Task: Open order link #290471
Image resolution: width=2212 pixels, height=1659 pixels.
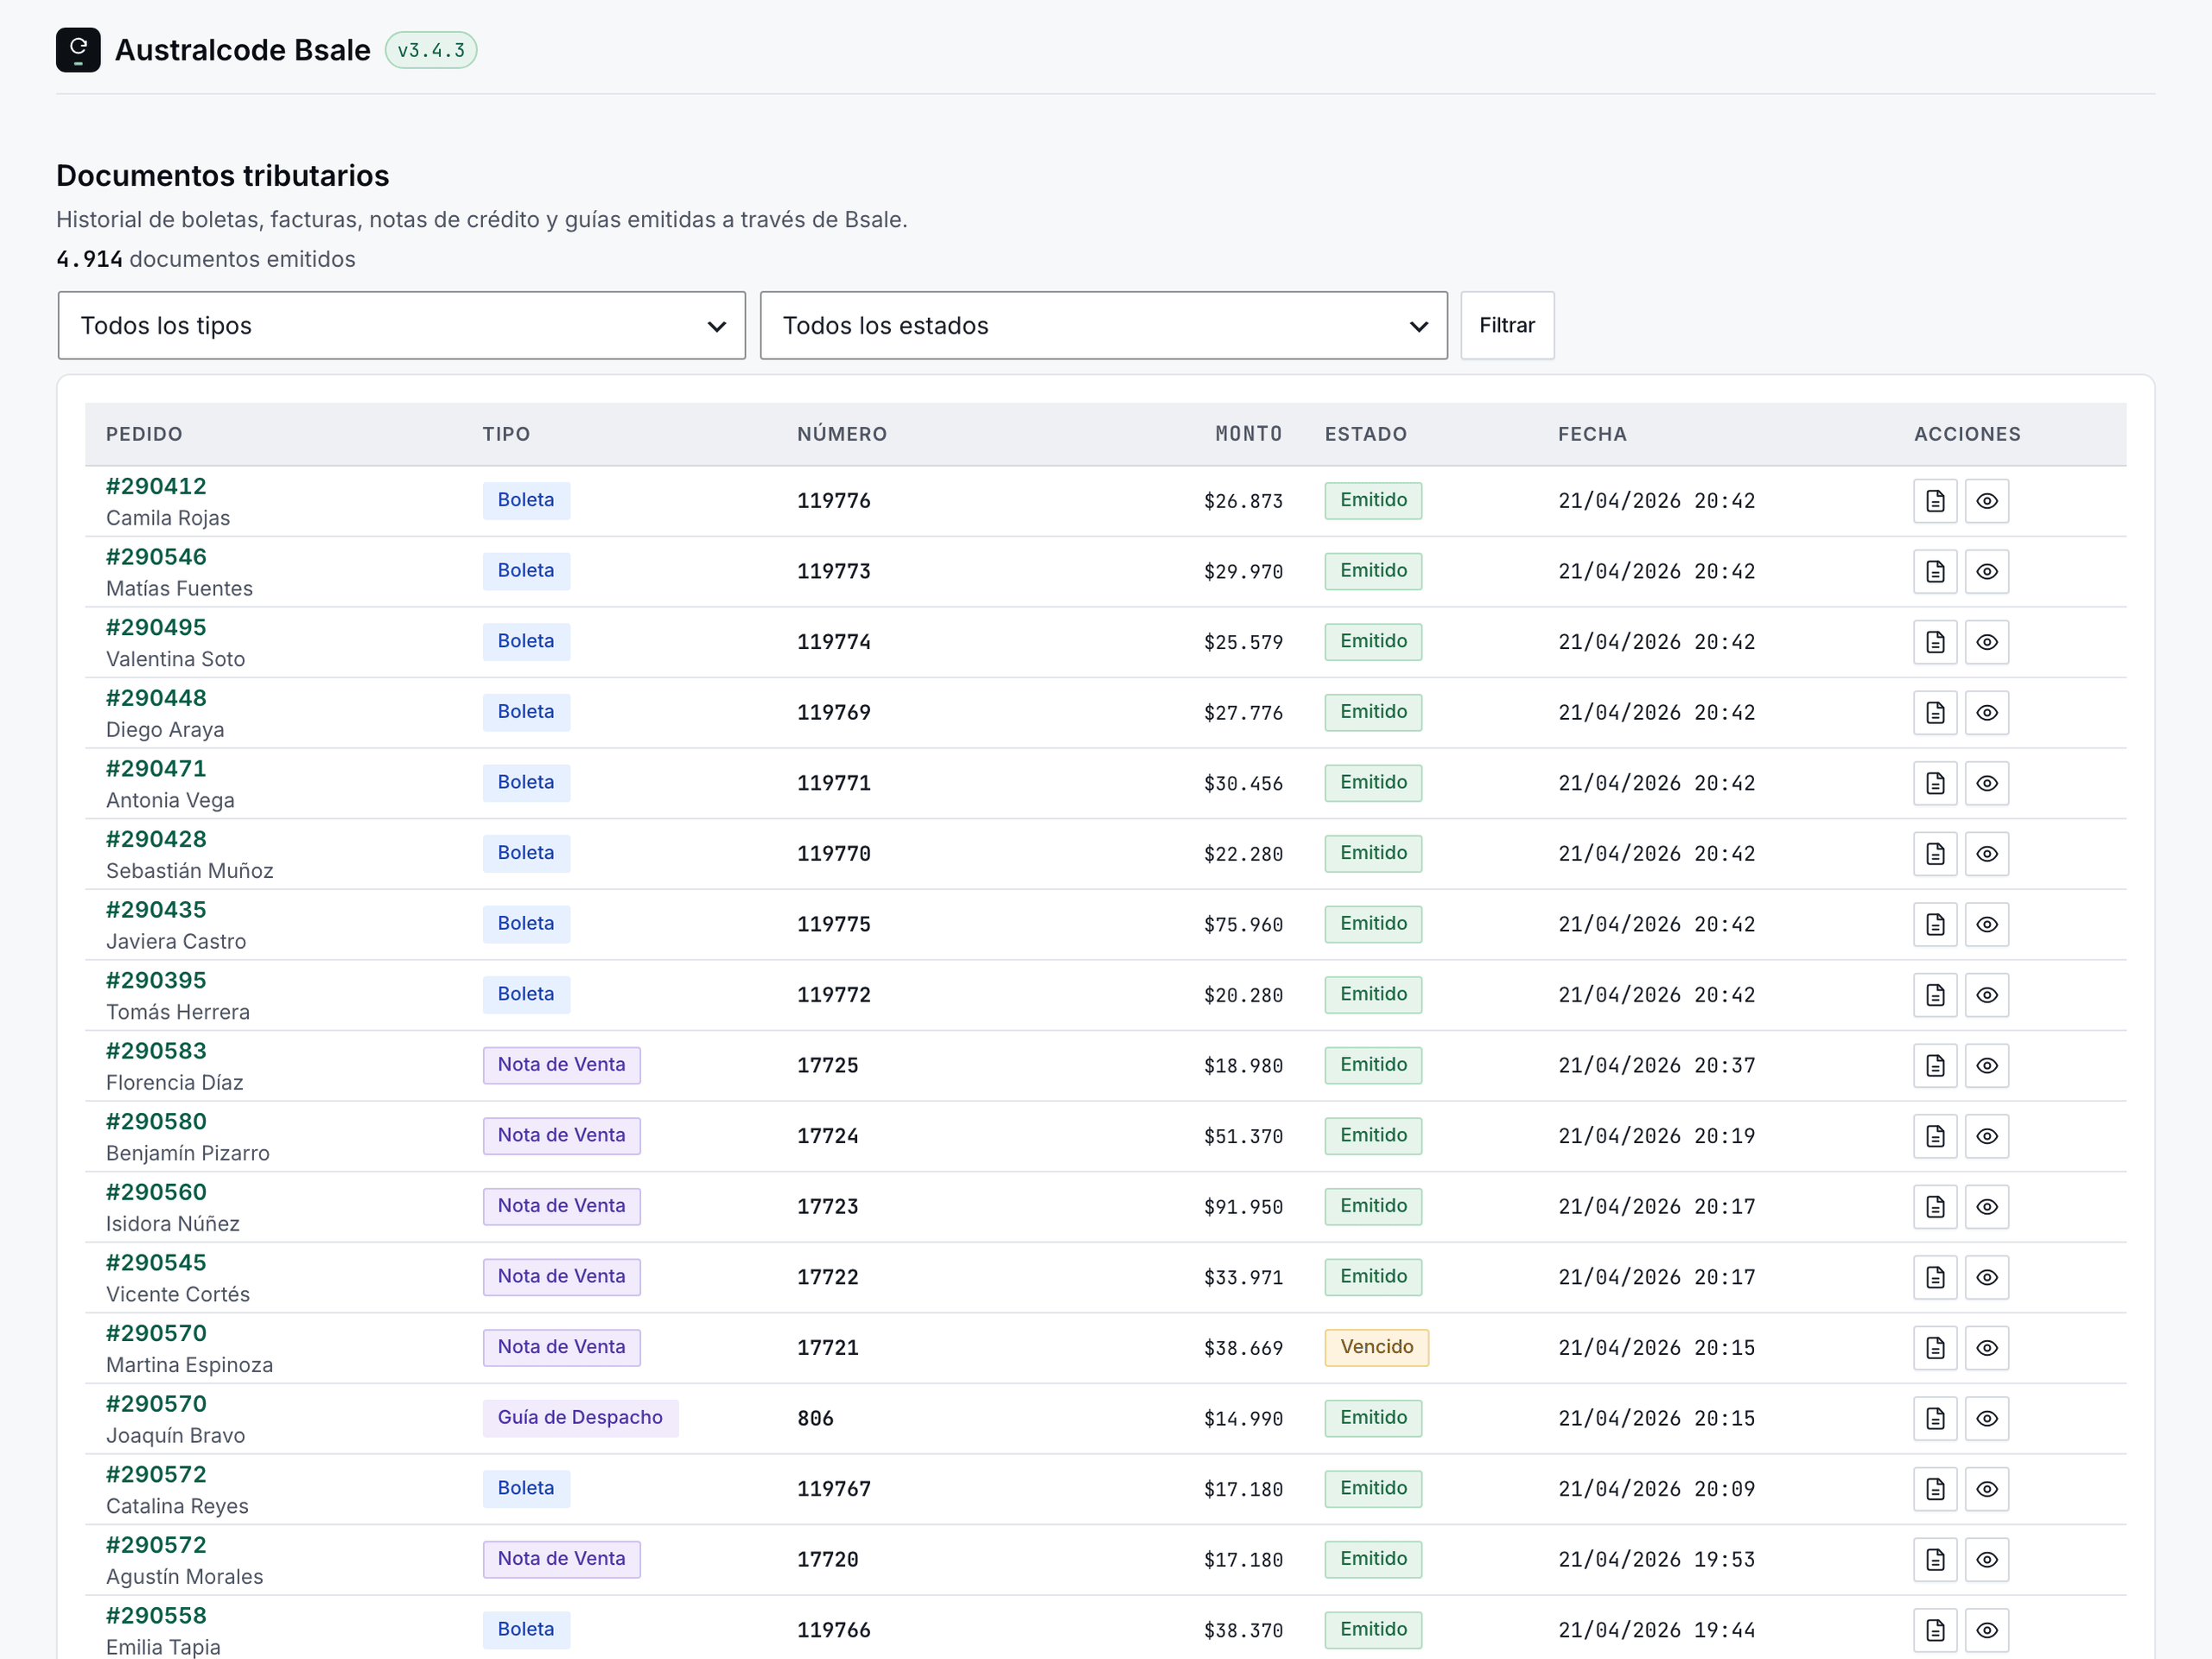Action: click(x=156, y=769)
